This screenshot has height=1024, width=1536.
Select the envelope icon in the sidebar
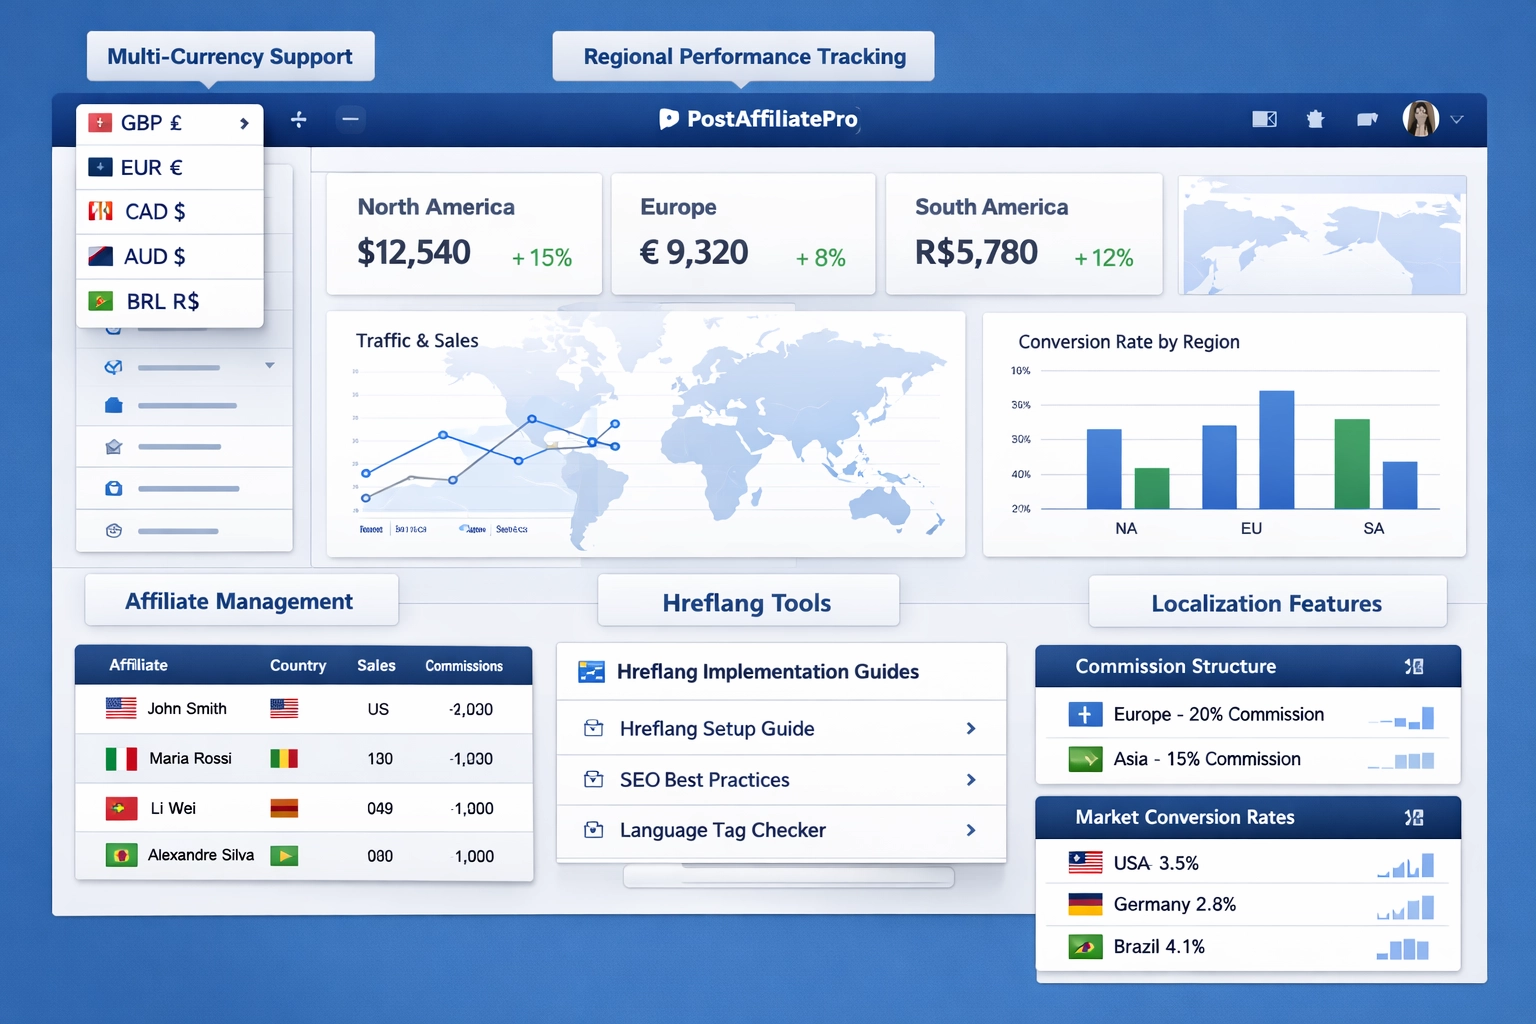click(113, 446)
